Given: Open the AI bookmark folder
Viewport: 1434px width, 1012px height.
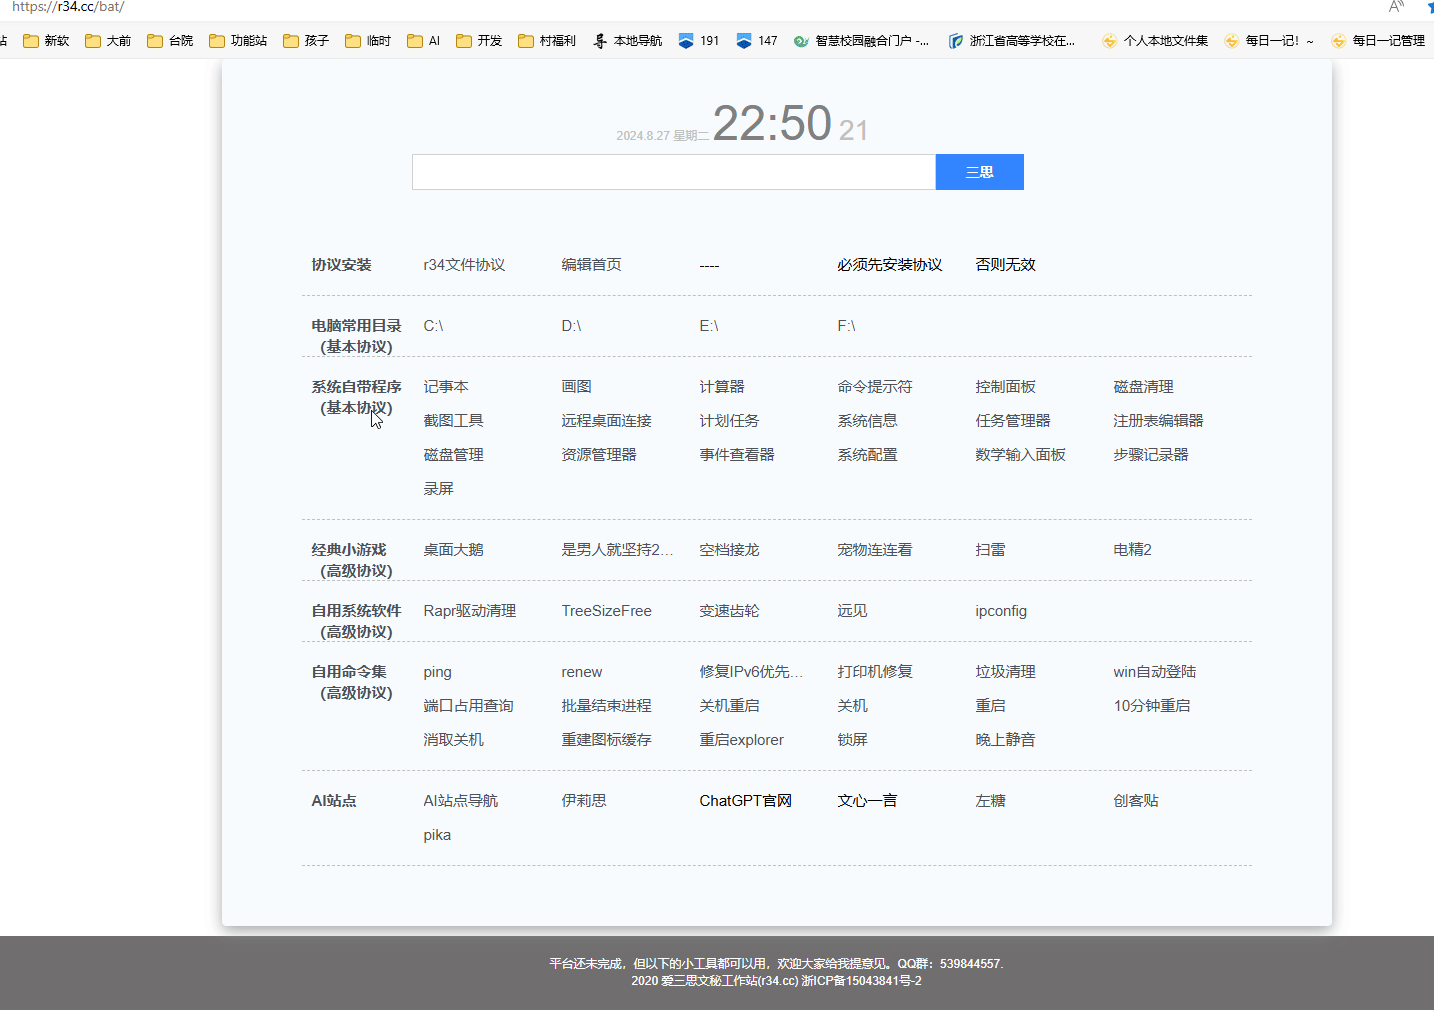Looking at the screenshot, I should click(x=424, y=41).
